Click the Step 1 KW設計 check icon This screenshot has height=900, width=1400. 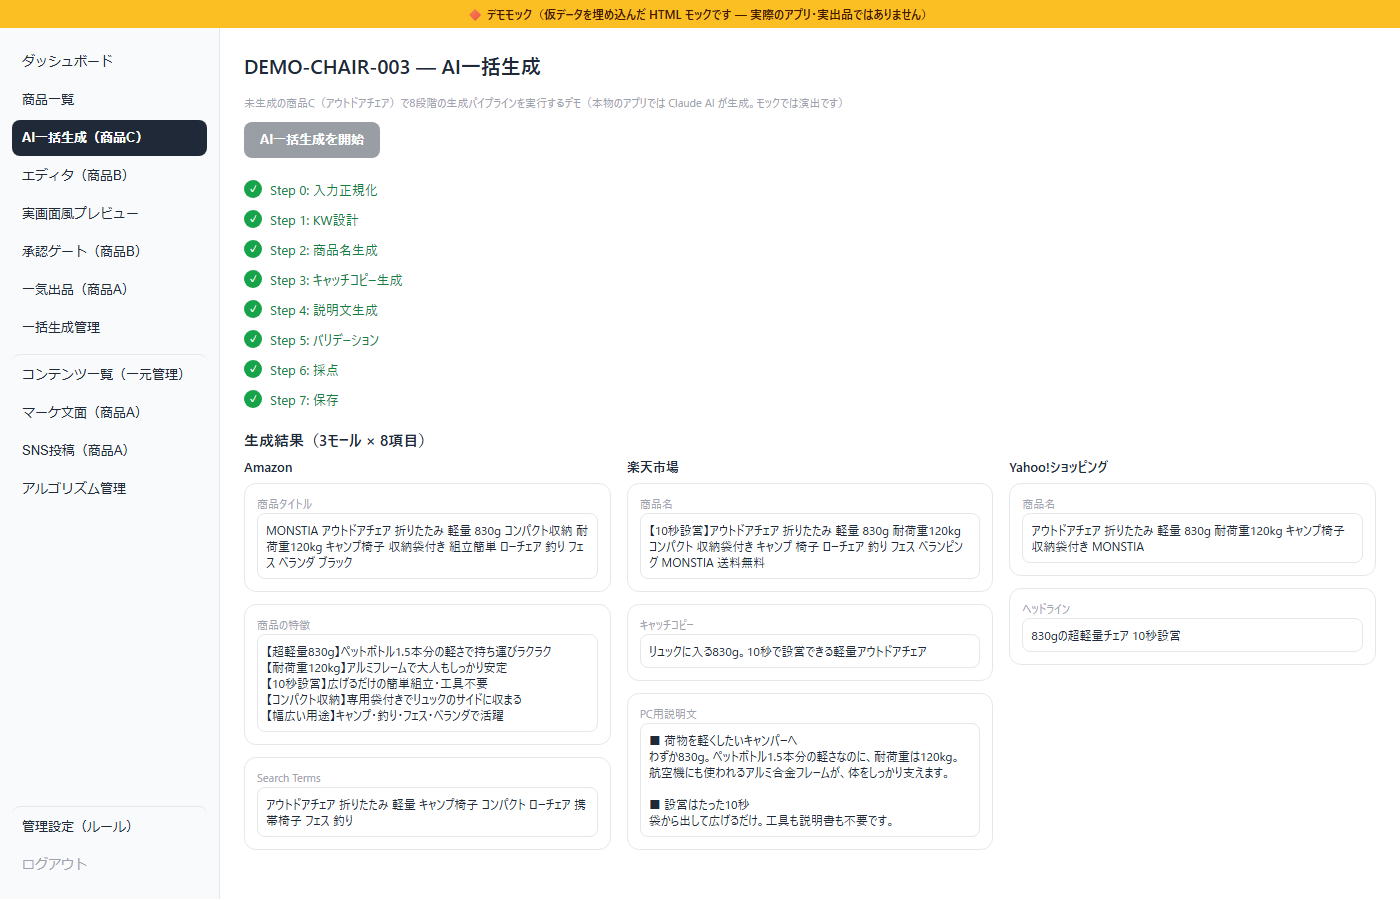(x=253, y=219)
